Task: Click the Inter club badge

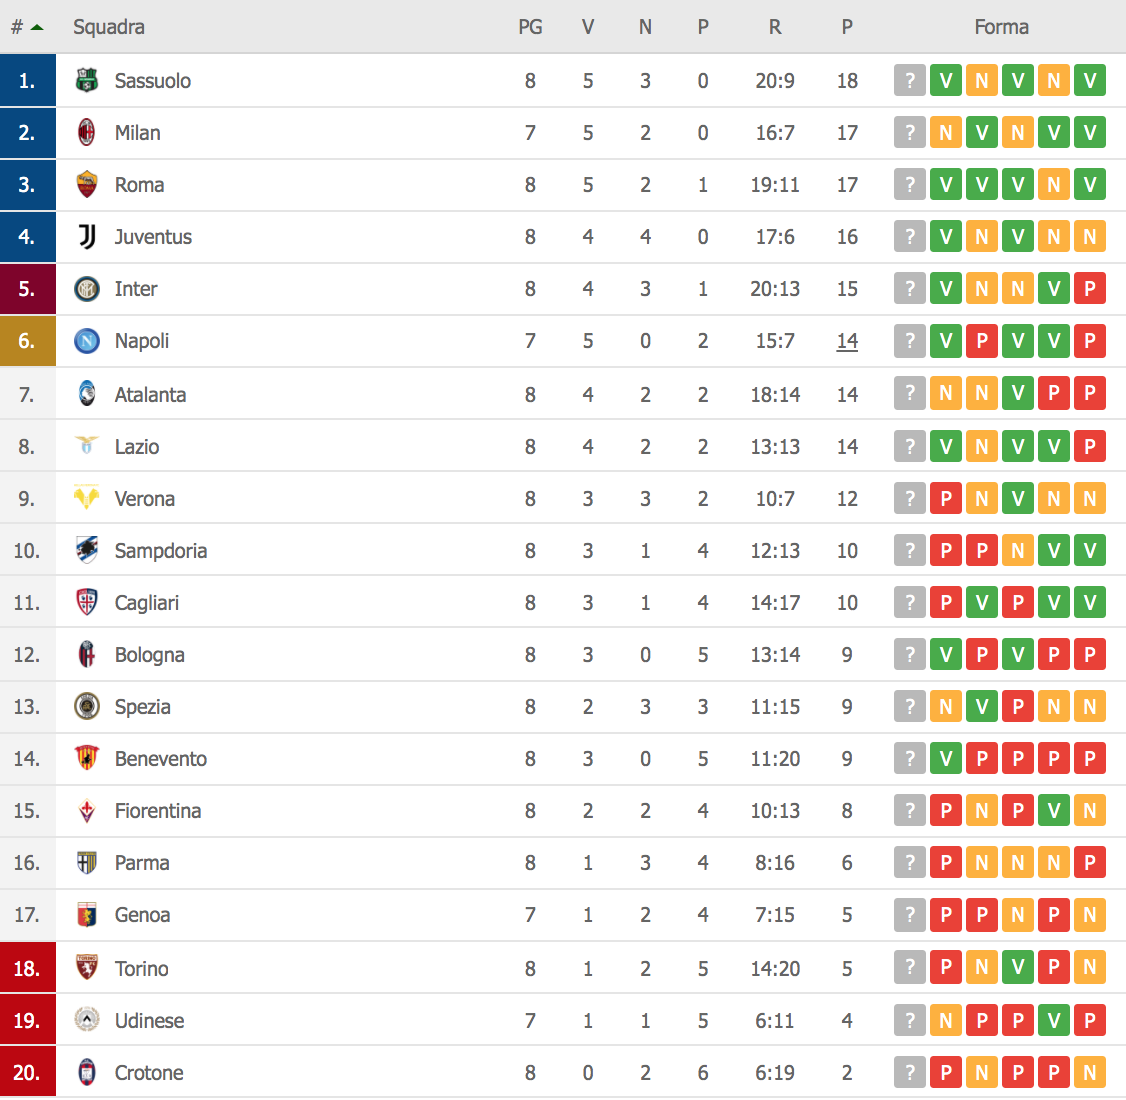Action: [x=88, y=289]
